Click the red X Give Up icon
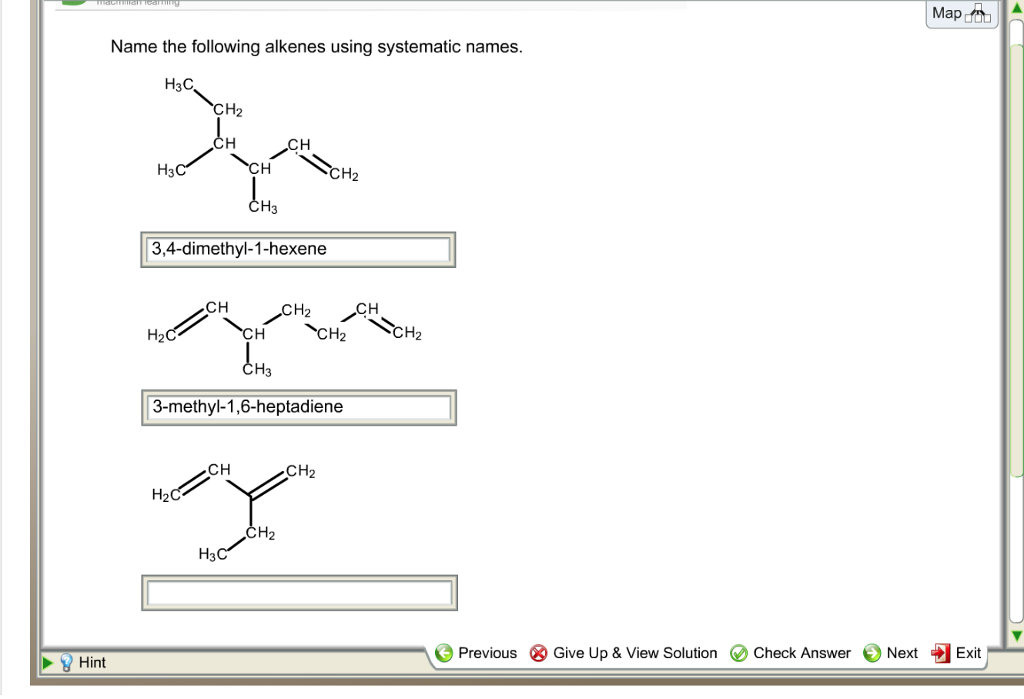Viewport: 1024px width, 699px height. [538, 653]
